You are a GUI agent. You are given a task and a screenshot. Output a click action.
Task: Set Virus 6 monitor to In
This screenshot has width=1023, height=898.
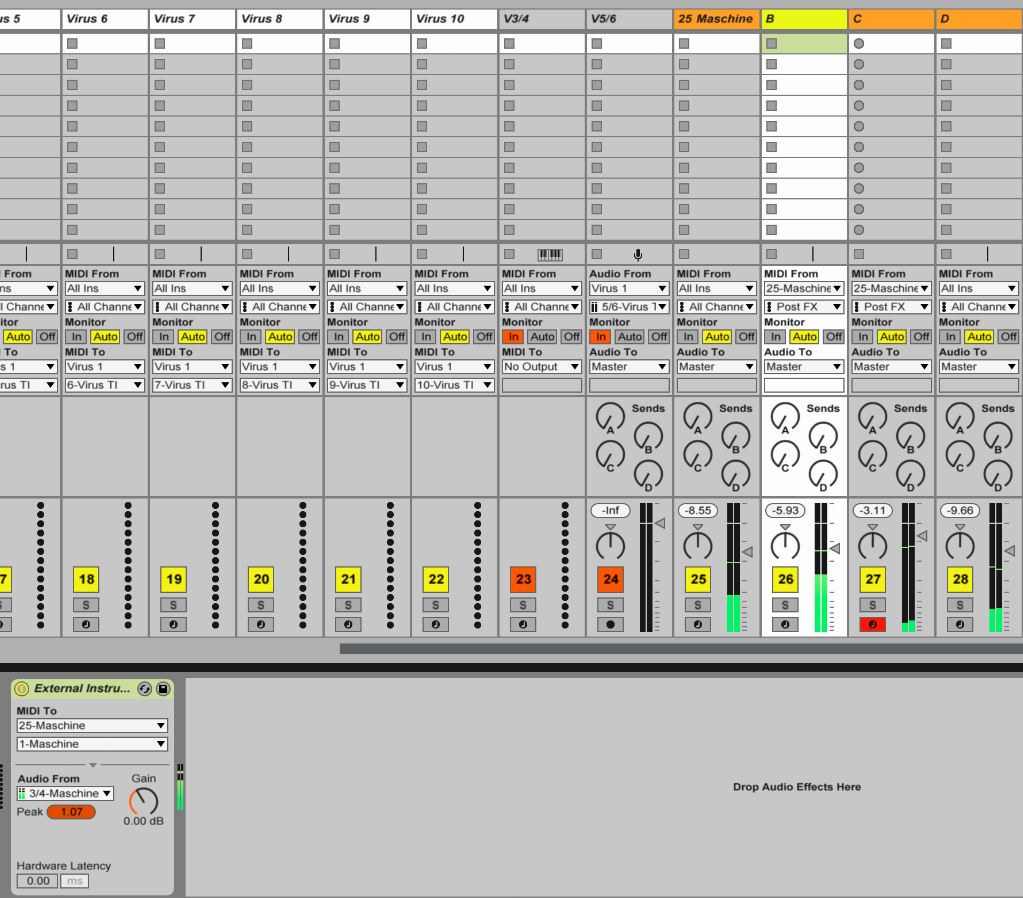click(76, 337)
